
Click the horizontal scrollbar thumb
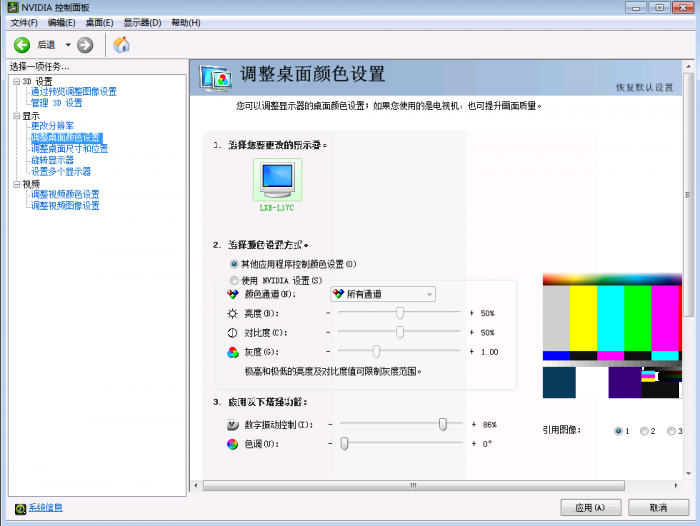tap(414, 485)
